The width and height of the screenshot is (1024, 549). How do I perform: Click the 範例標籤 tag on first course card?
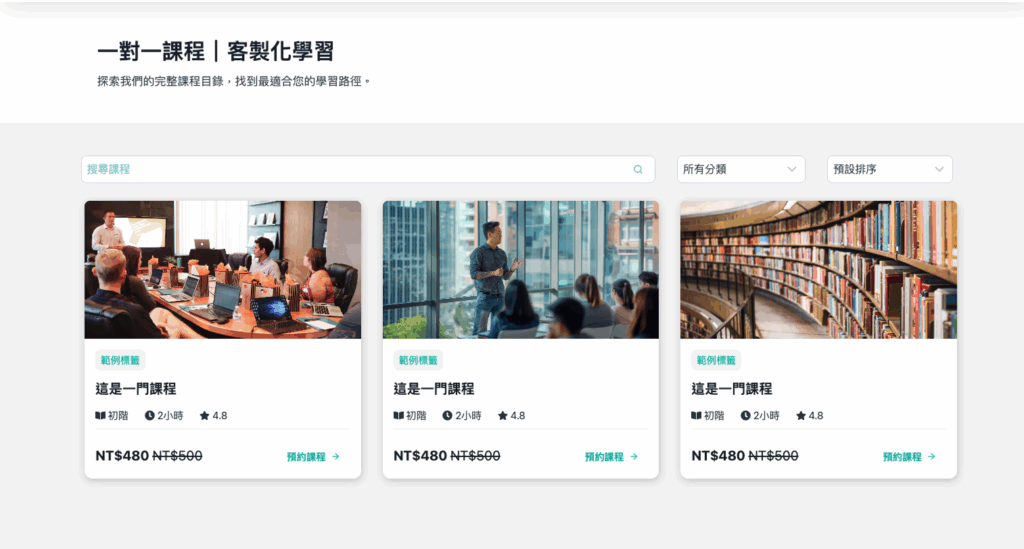120,360
